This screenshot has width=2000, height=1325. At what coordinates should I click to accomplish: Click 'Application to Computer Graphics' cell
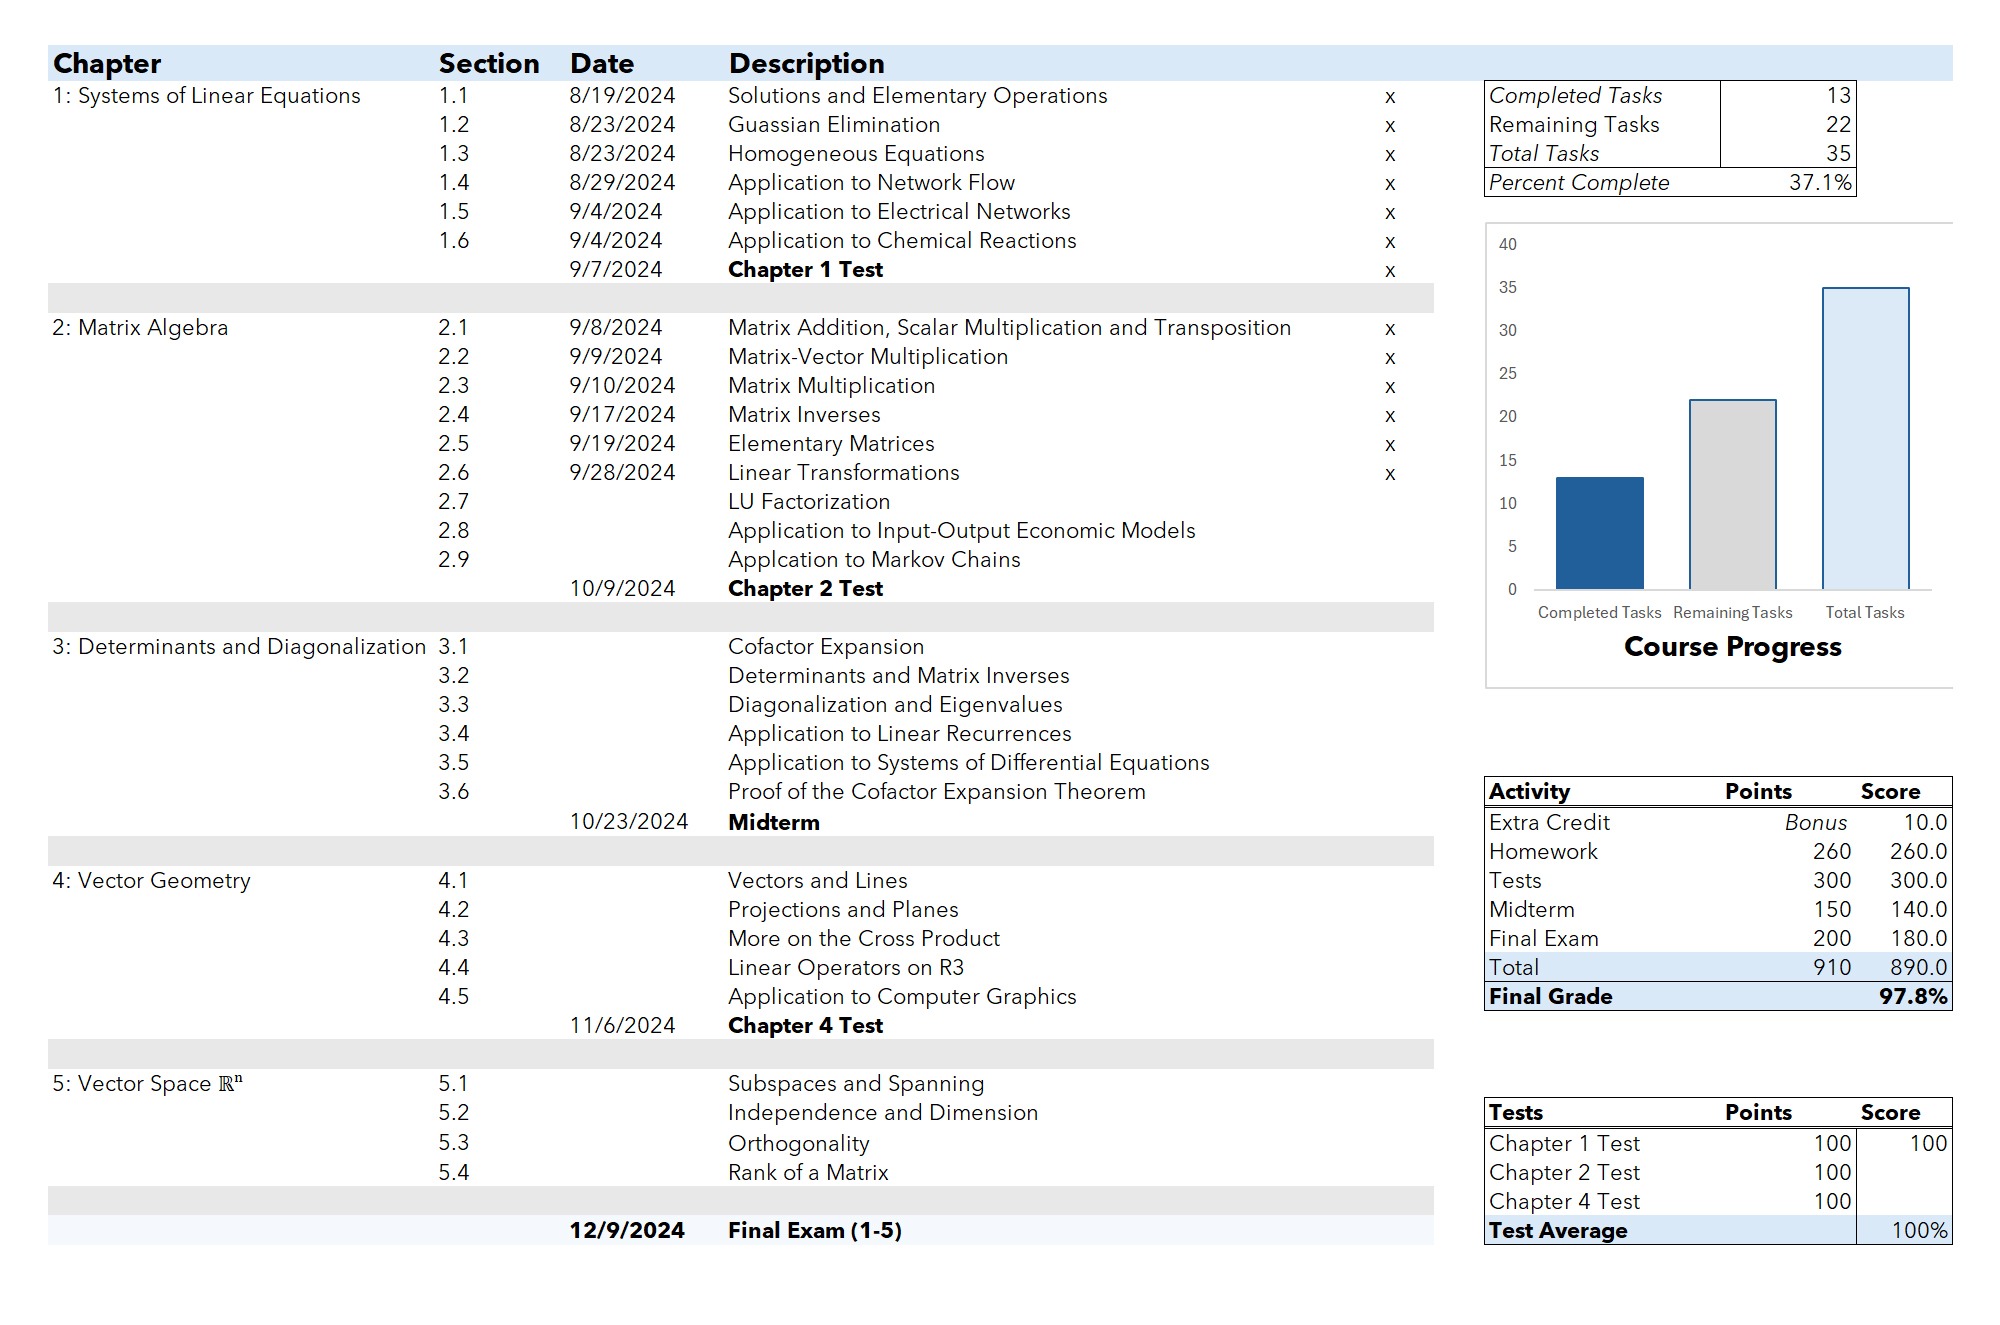tap(902, 997)
